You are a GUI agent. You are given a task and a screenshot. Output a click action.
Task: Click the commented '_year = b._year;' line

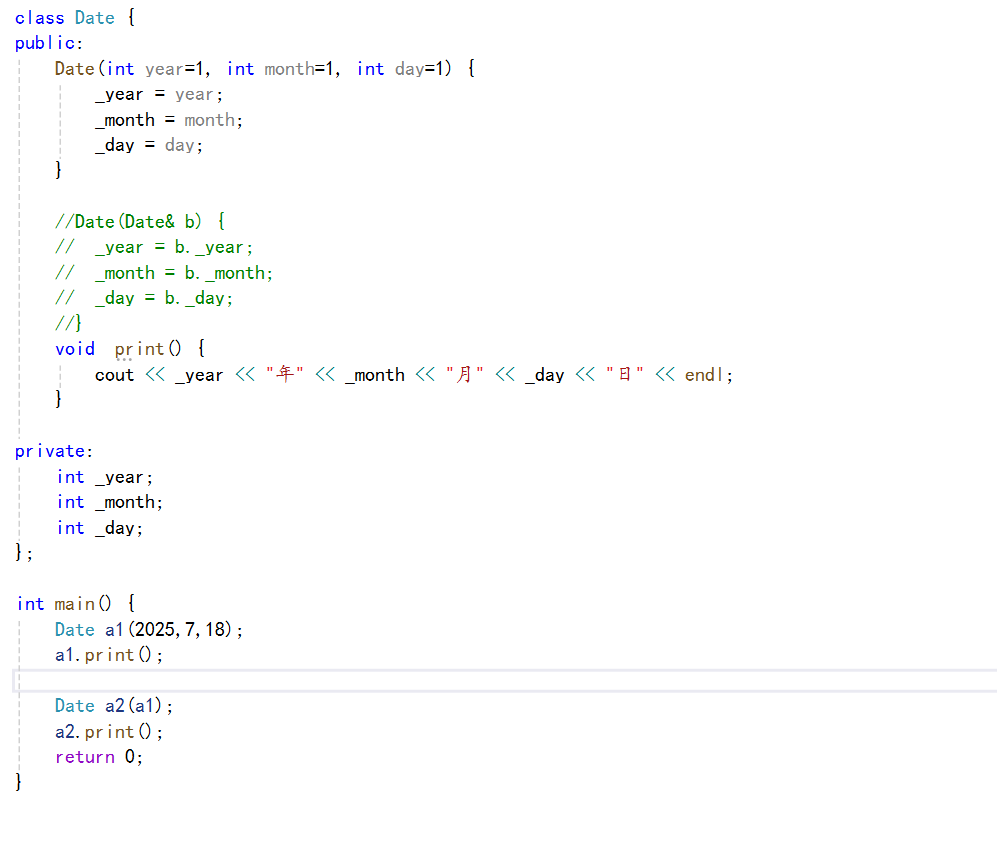pos(154,247)
